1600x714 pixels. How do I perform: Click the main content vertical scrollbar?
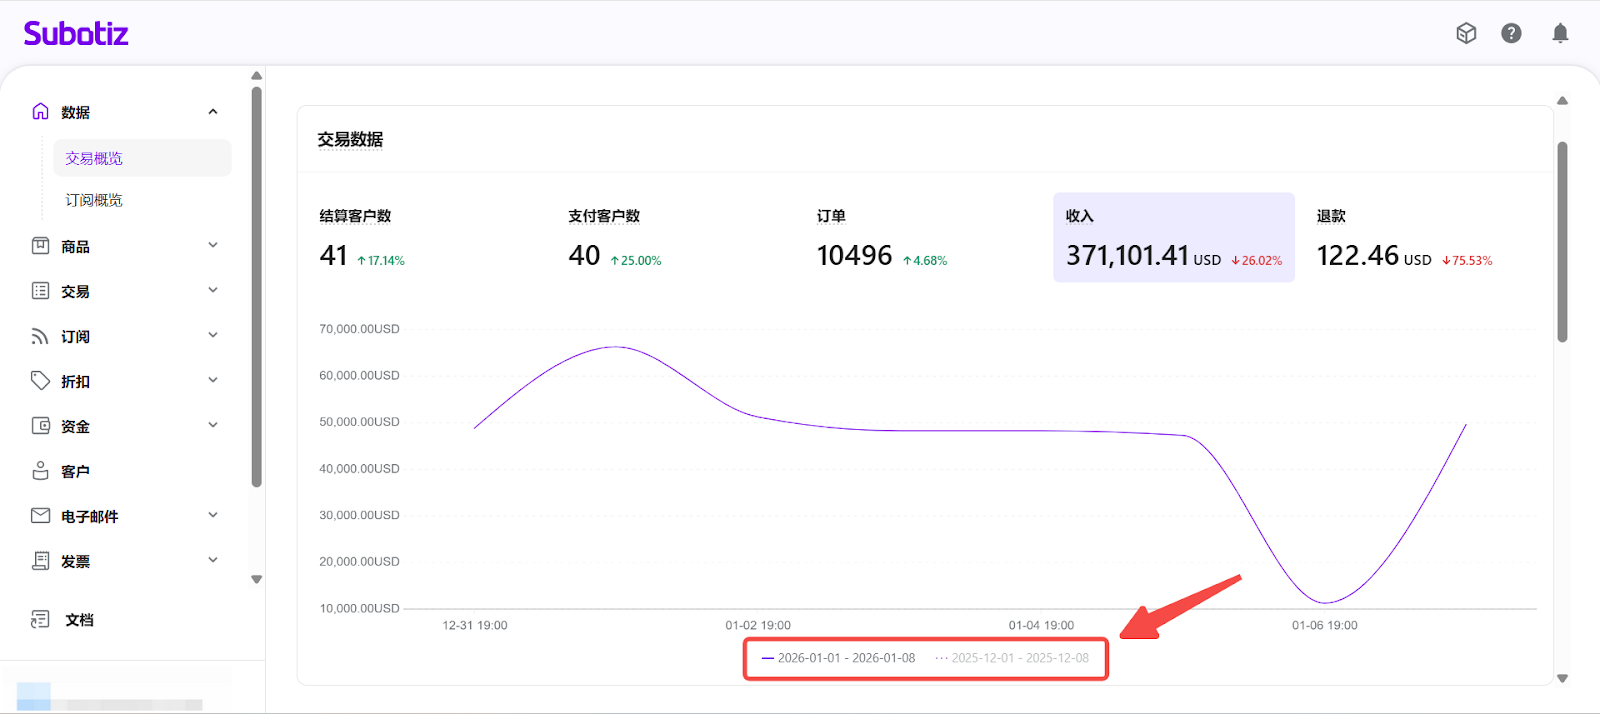point(1562,240)
